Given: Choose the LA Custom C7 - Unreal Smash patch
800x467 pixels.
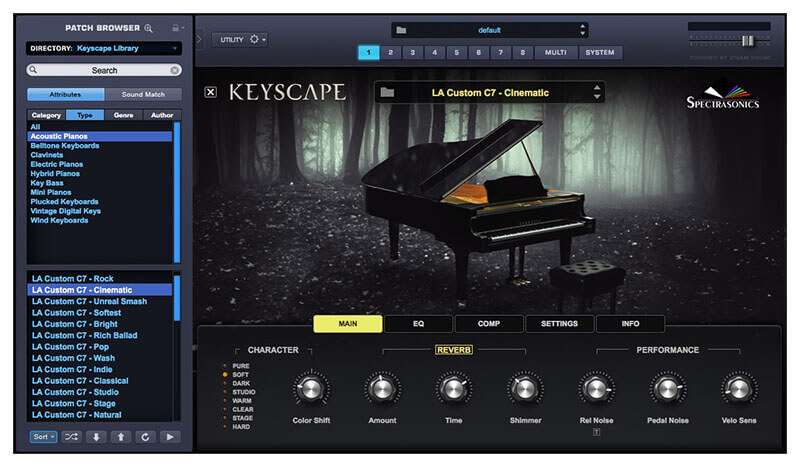Looking at the screenshot, I should coord(99,301).
